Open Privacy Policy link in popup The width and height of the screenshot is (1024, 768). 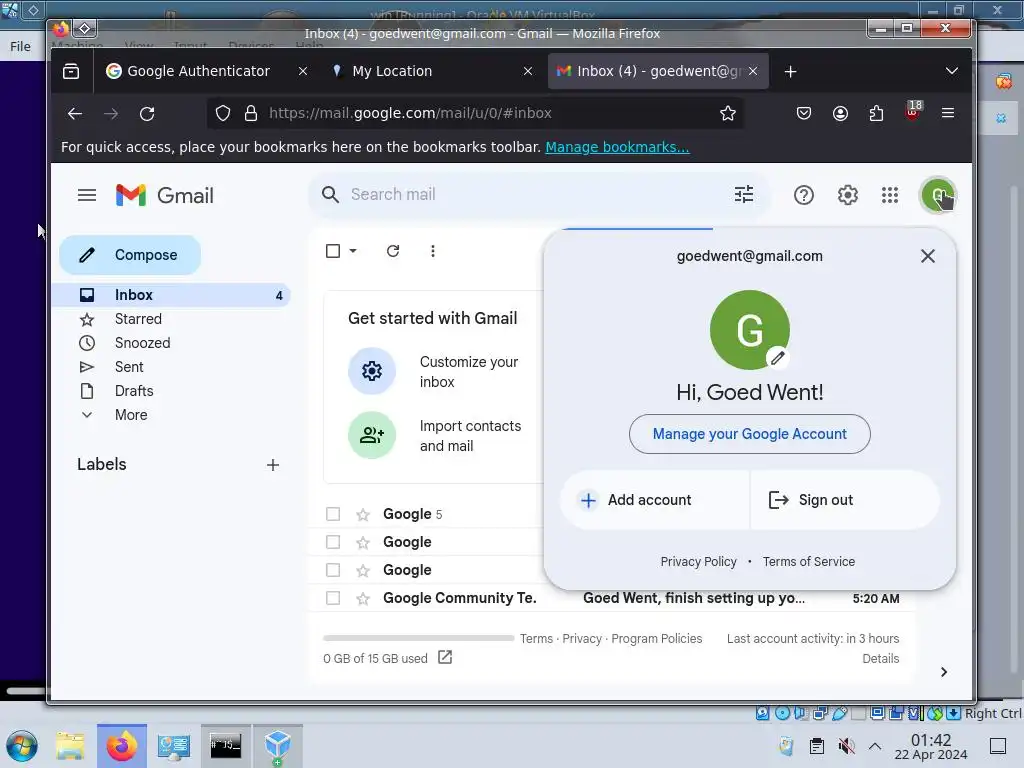pyautogui.click(x=698, y=562)
